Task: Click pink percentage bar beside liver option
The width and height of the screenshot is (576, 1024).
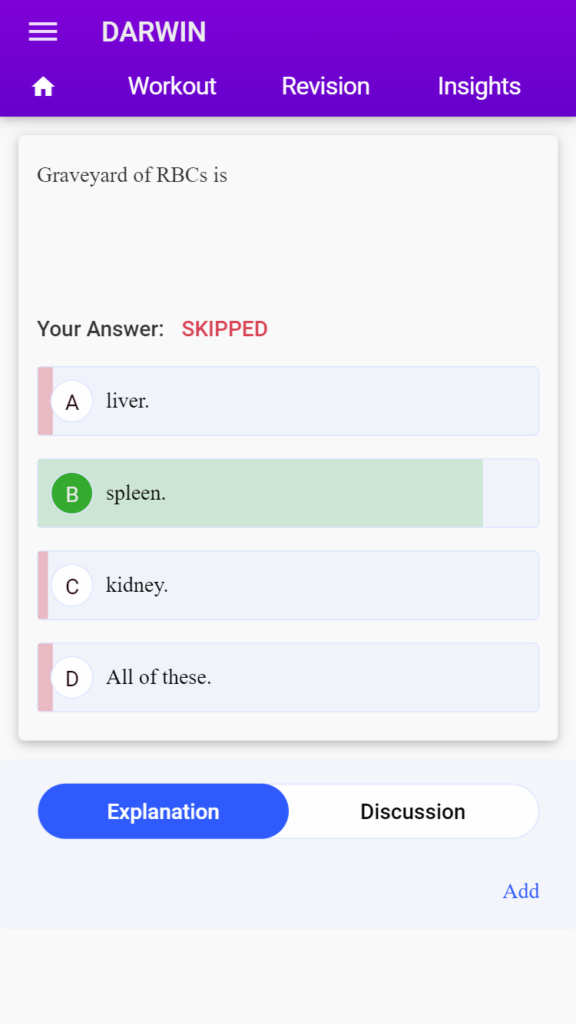Action: coord(45,401)
